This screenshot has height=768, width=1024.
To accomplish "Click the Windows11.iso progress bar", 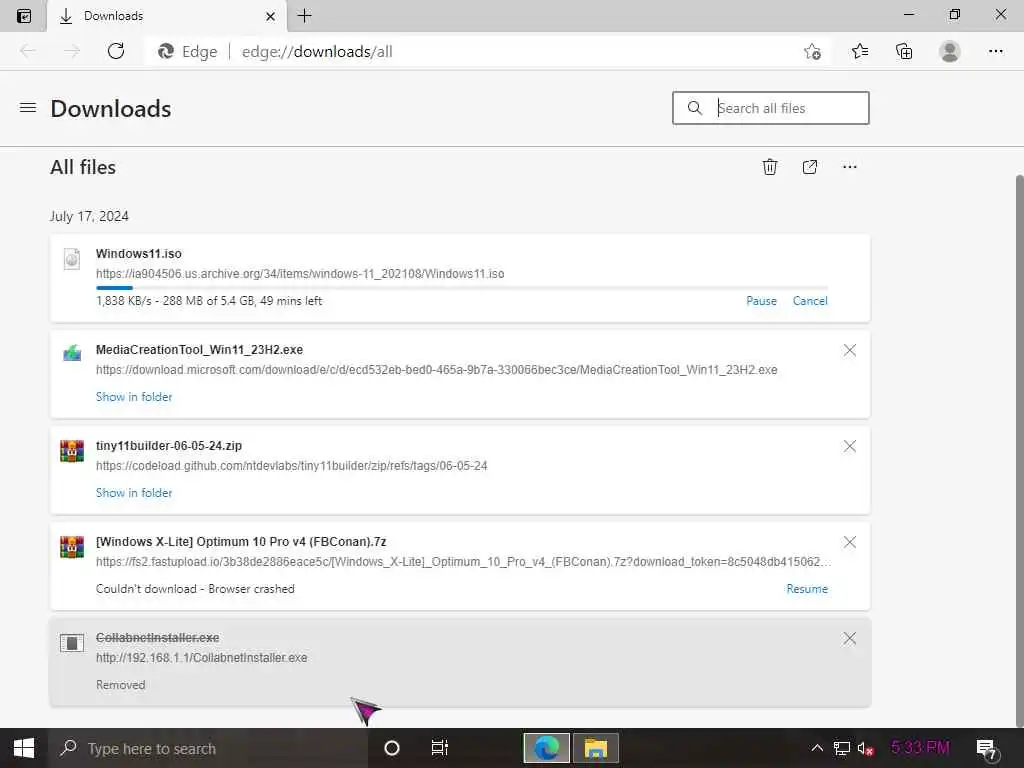I will tap(462, 287).
